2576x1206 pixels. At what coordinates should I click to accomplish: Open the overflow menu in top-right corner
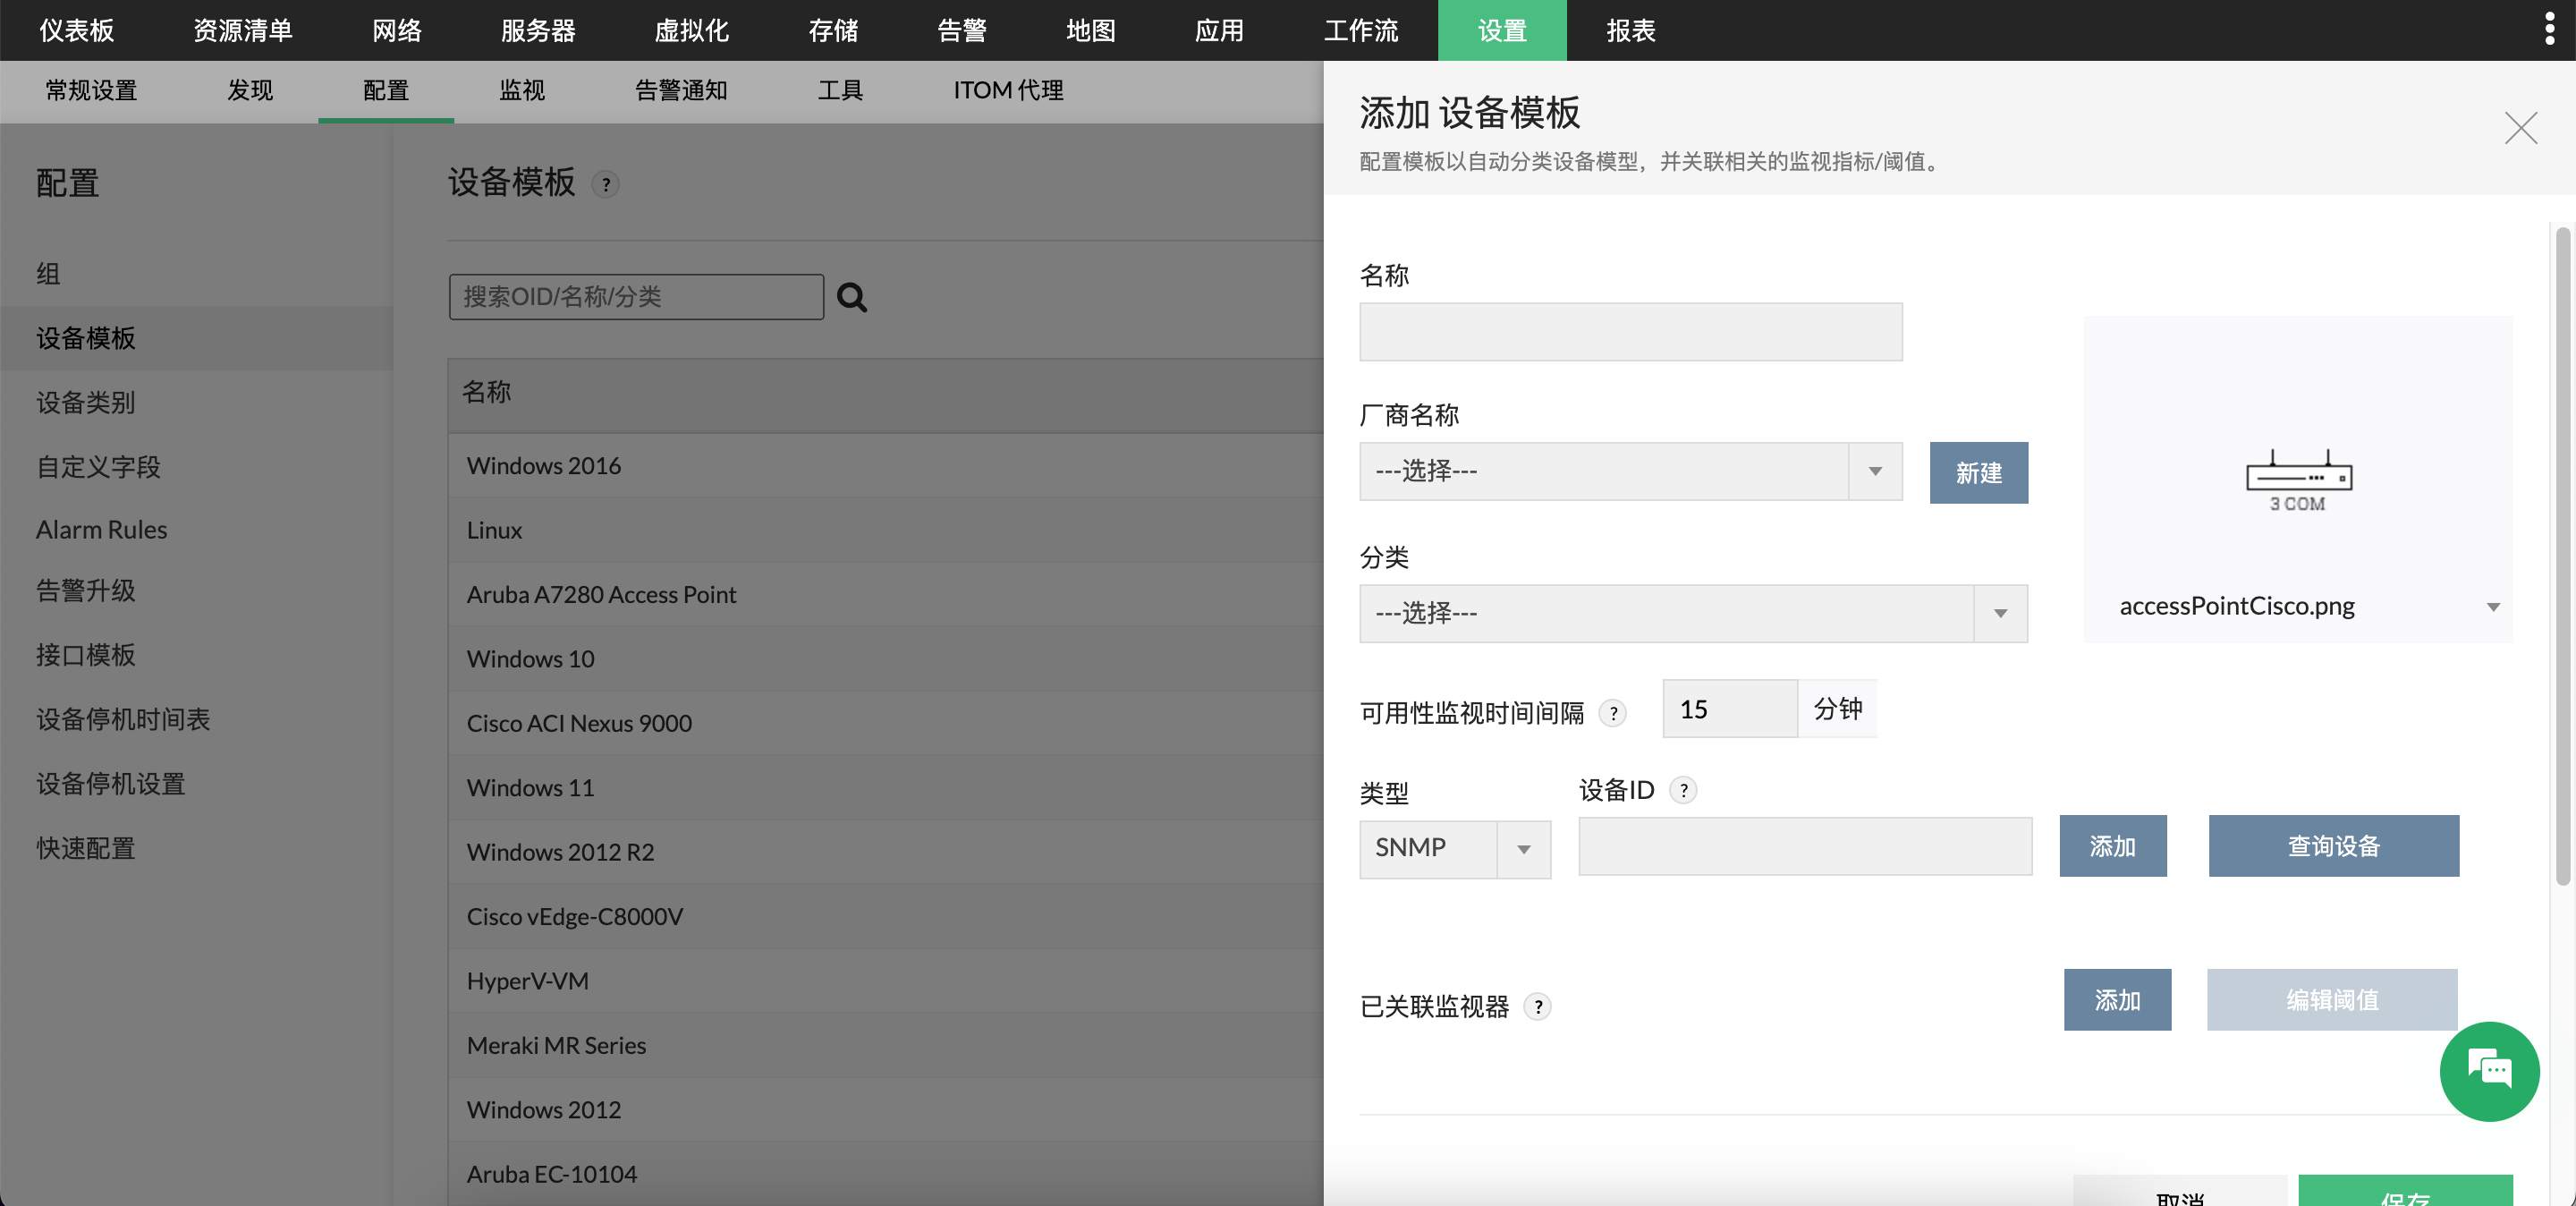pyautogui.click(x=2549, y=28)
